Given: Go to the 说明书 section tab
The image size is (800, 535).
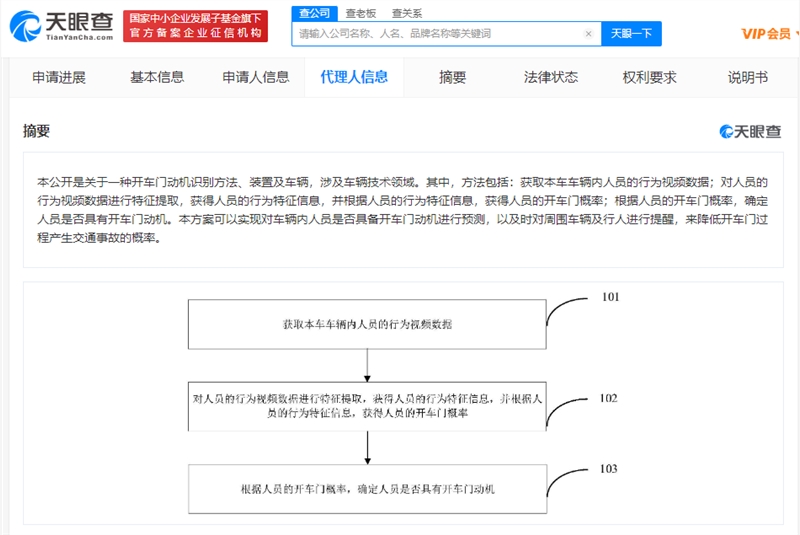Looking at the screenshot, I should point(747,78).
